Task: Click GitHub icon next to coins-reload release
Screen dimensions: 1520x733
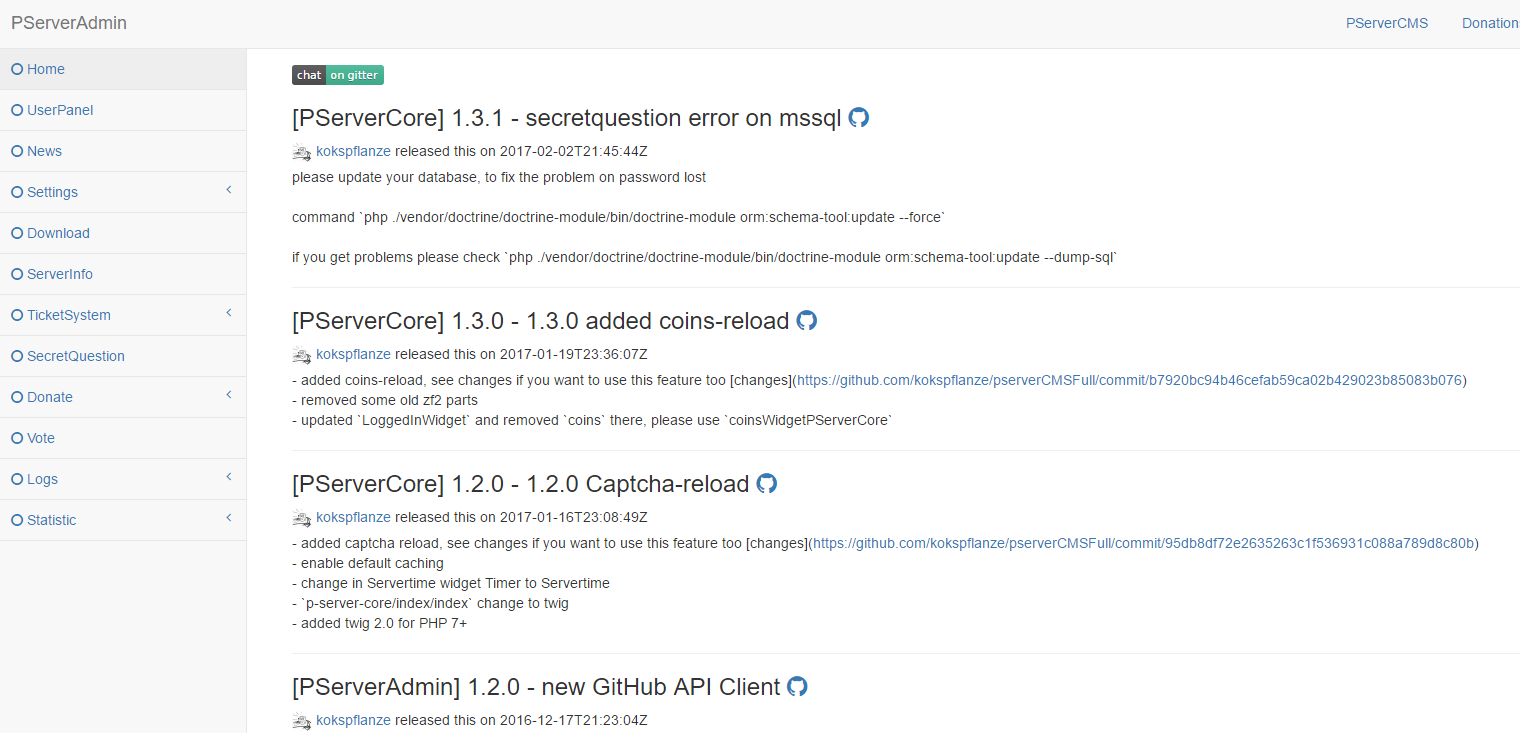Action: [807, 320]
